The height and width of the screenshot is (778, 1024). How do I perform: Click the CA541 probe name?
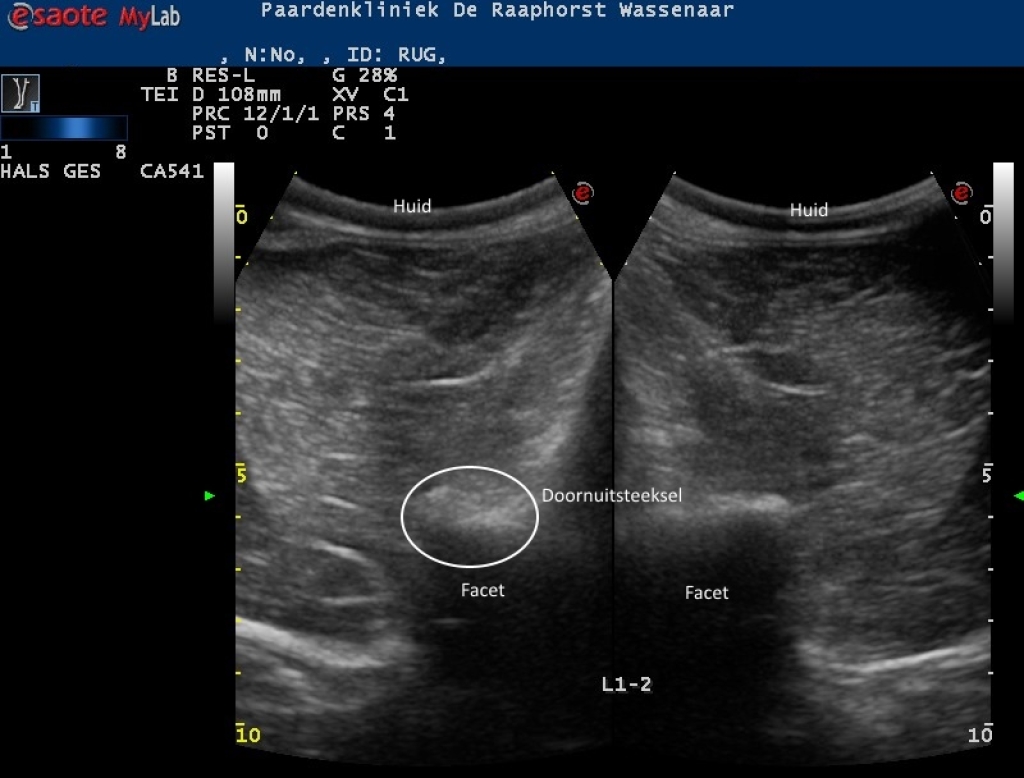pyautogui.click(x=173, y=171)
